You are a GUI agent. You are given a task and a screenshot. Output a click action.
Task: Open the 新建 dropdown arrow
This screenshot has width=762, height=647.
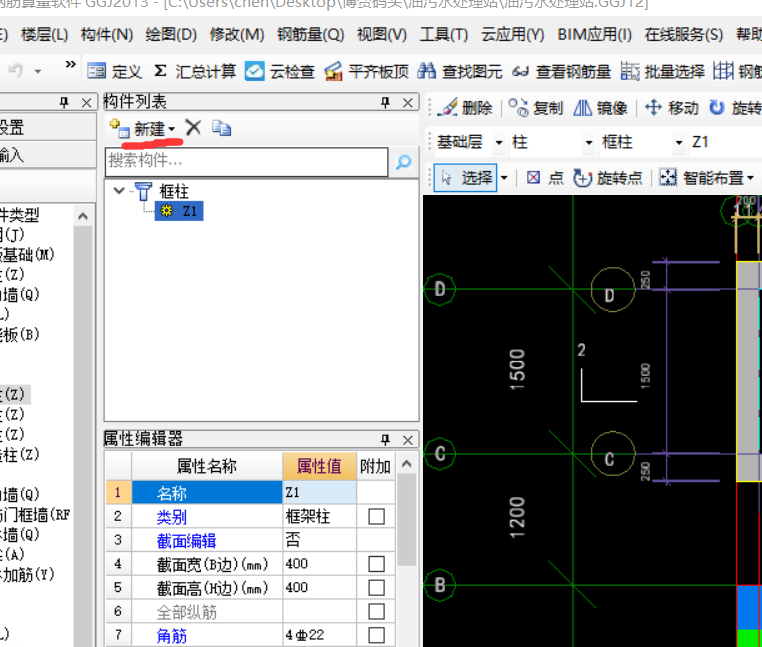pyautogui.click(x=172, y=129)
